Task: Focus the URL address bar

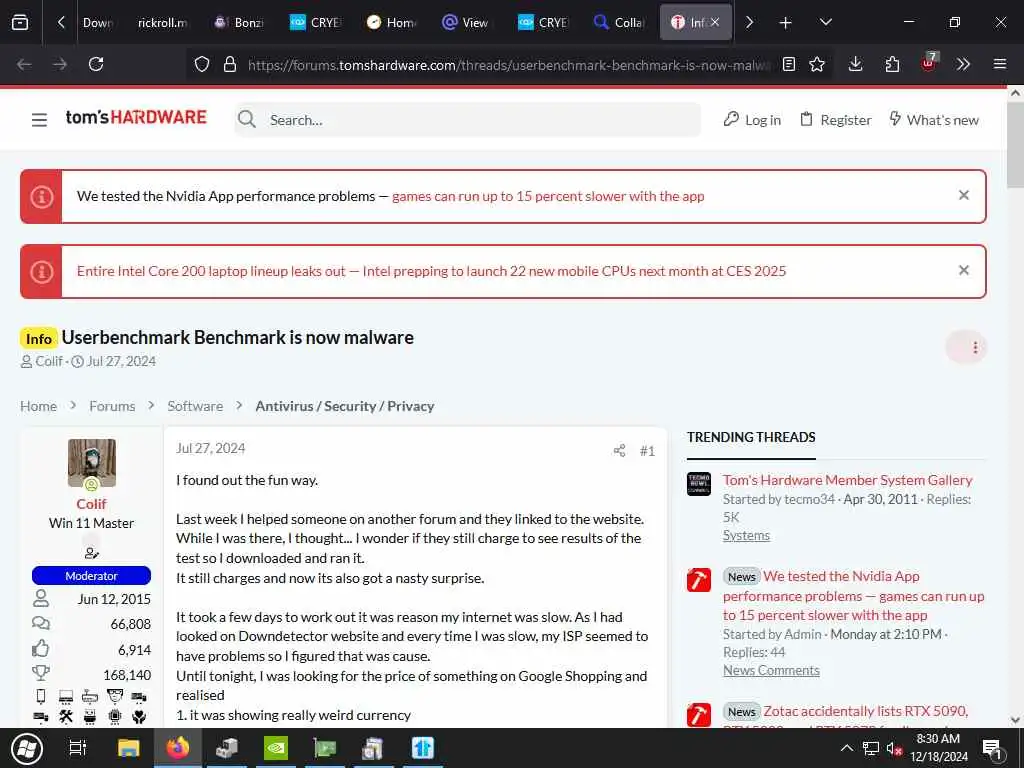Action: click(x=509, y=64)
